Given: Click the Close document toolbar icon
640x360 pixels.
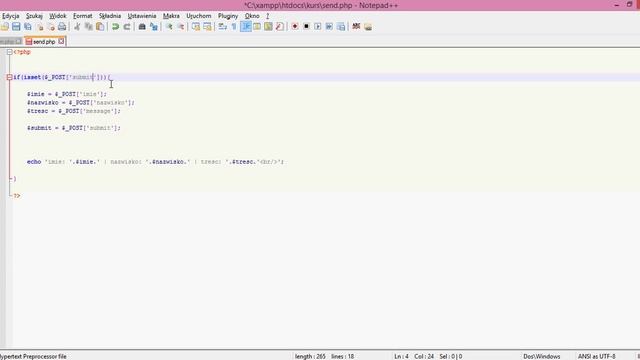Looking at the screenshot, I should coord(40,27).
